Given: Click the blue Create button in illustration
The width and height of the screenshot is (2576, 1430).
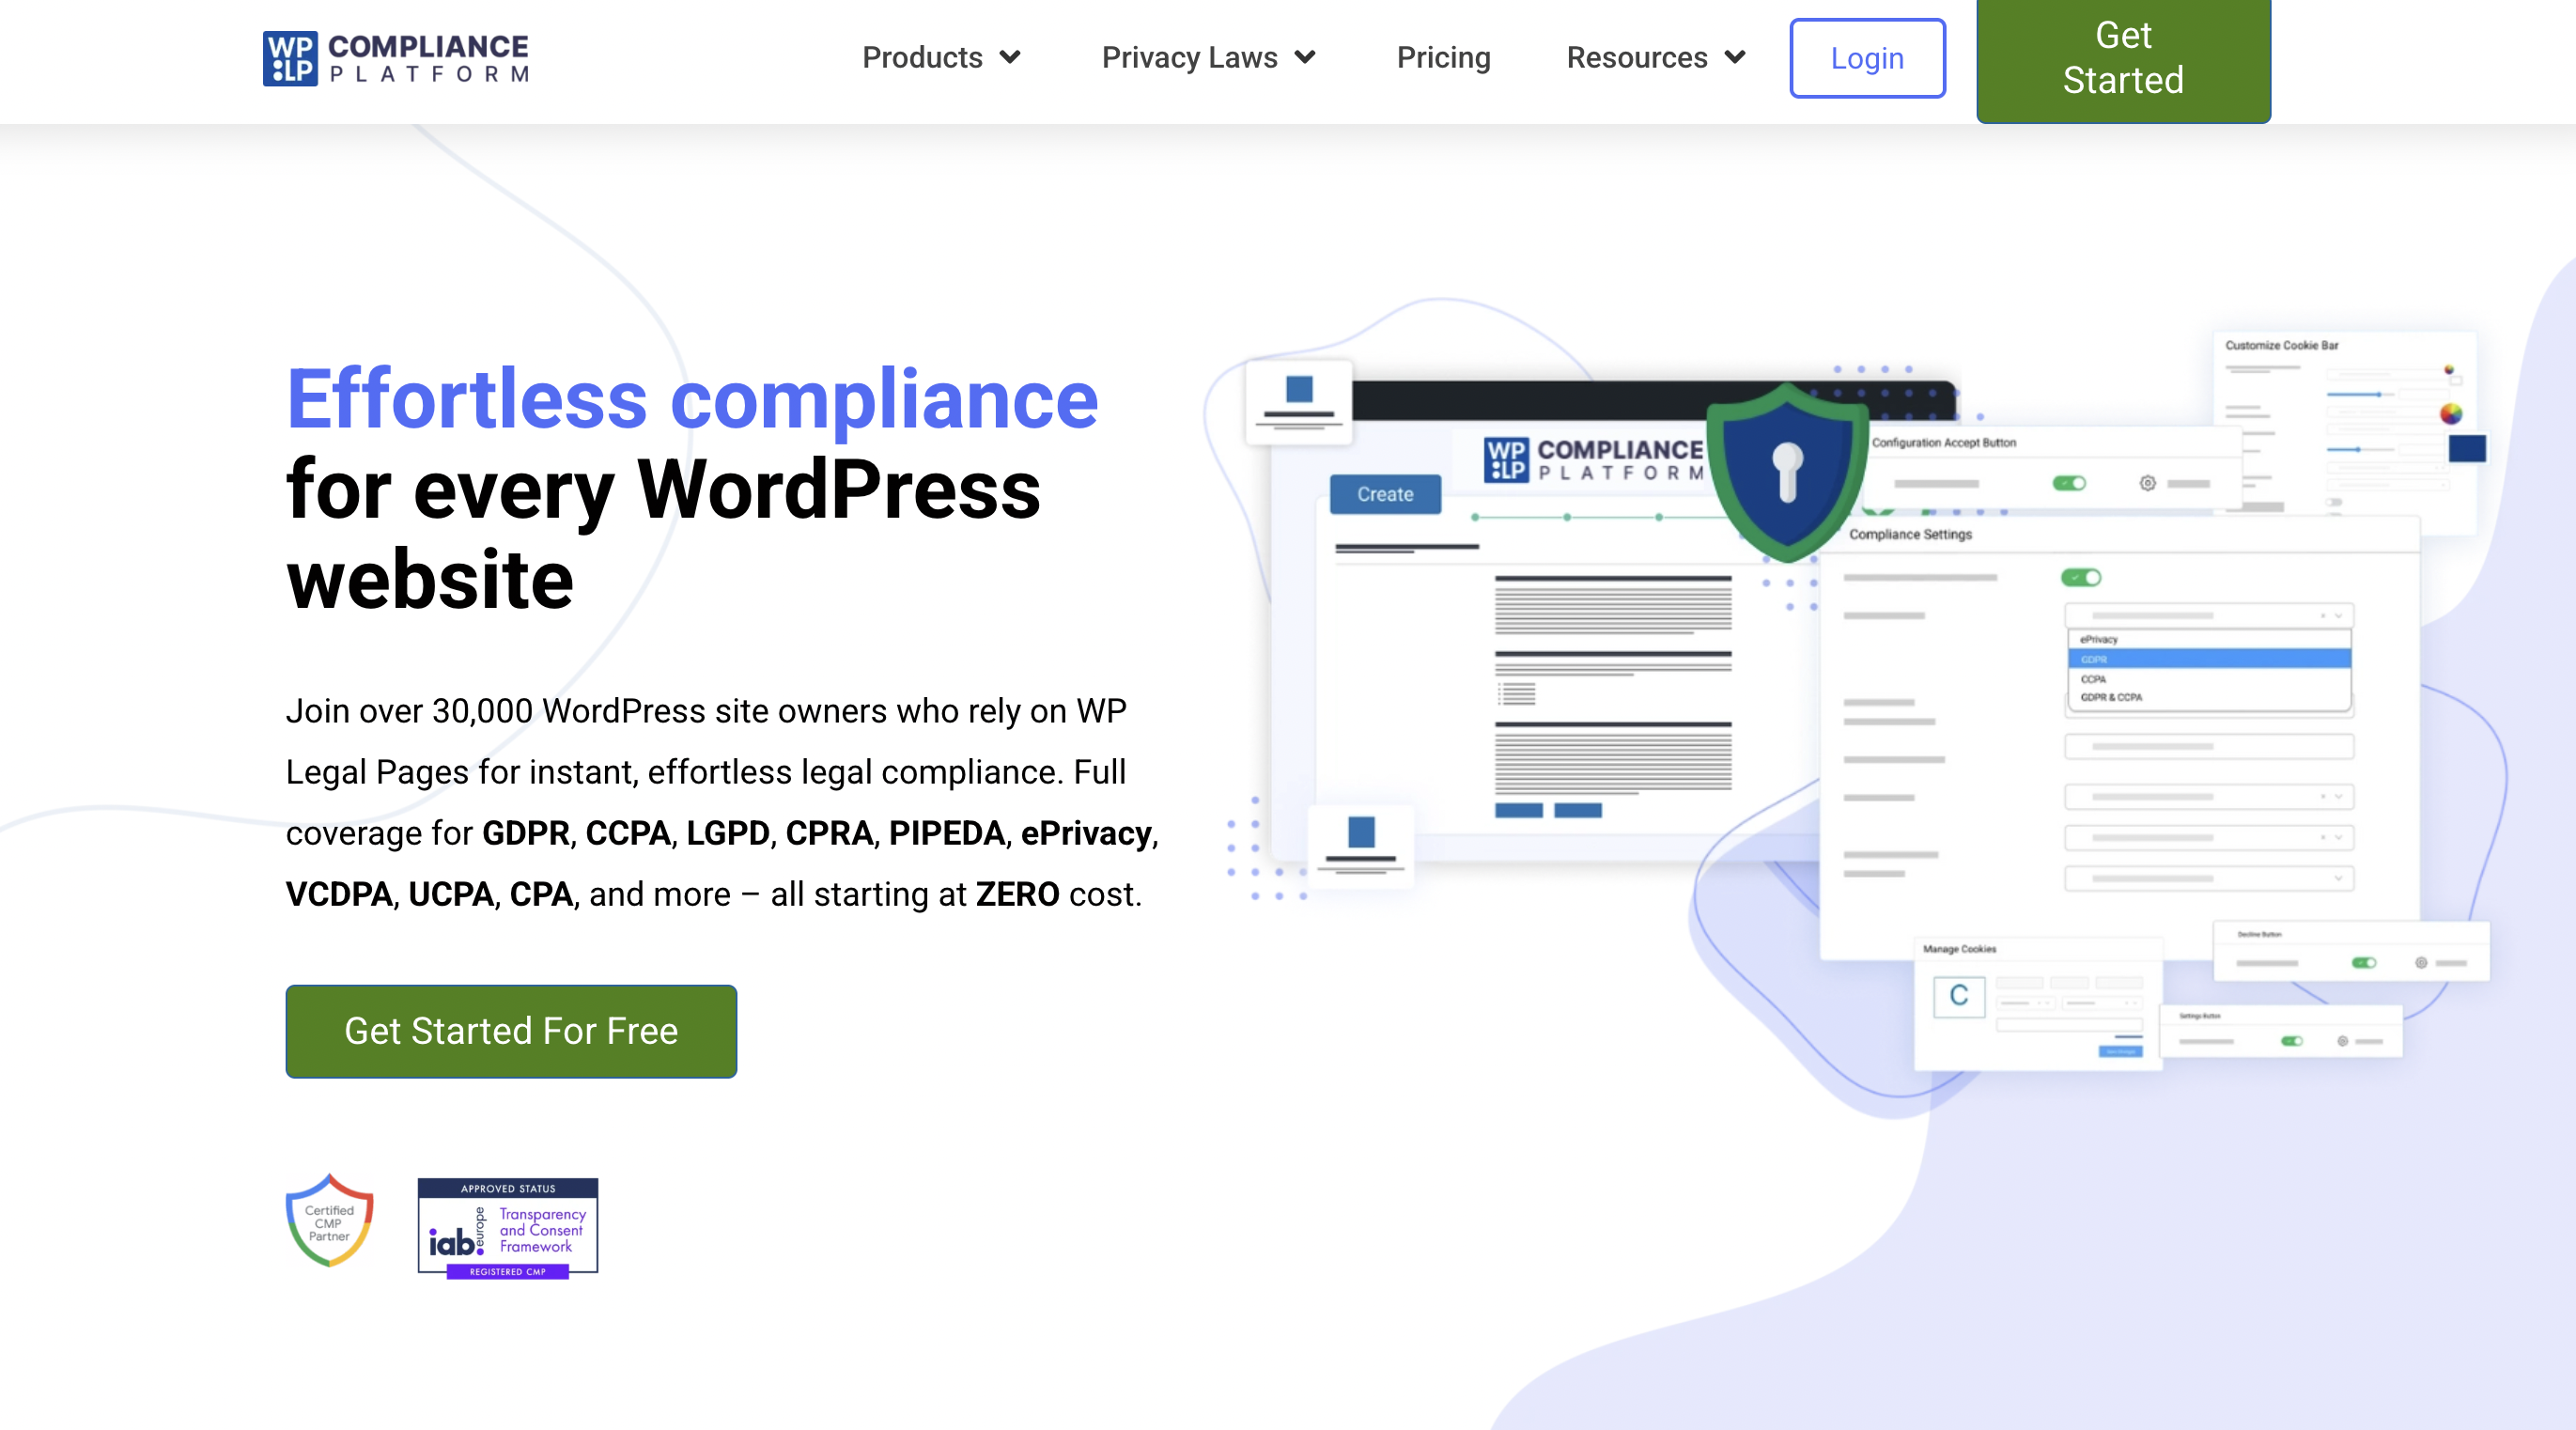Looking at the screenshot, I should click(1385, 494).
